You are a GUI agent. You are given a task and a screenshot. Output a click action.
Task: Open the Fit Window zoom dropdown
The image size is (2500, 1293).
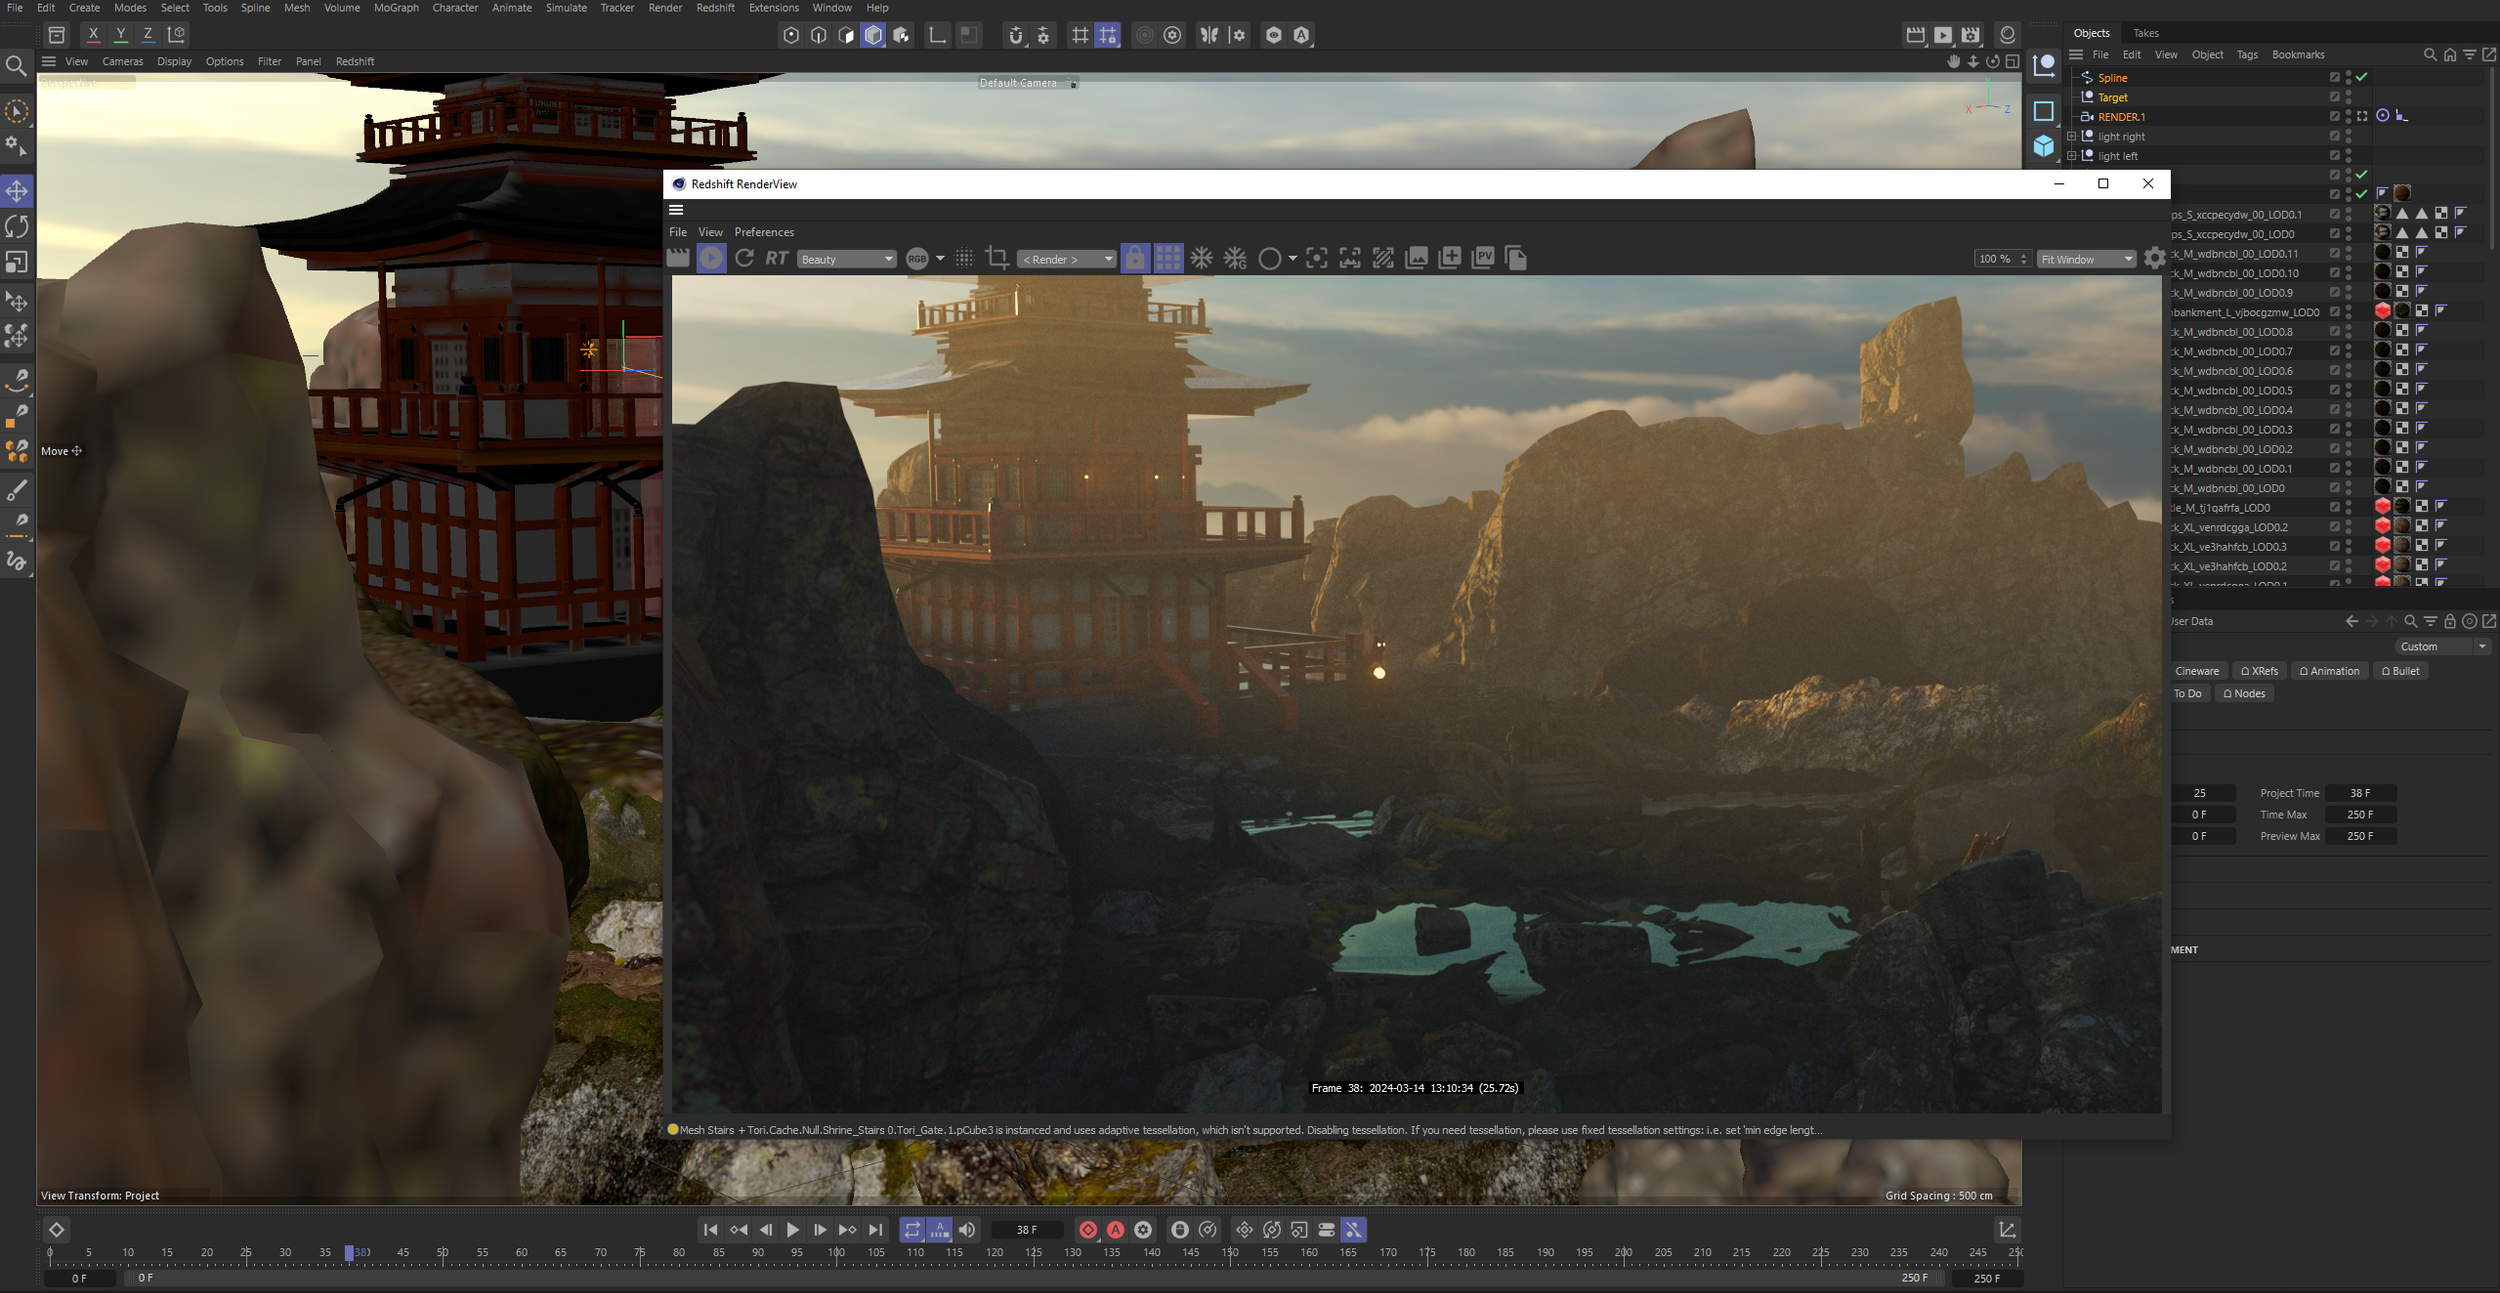(x=2086, y=259)
